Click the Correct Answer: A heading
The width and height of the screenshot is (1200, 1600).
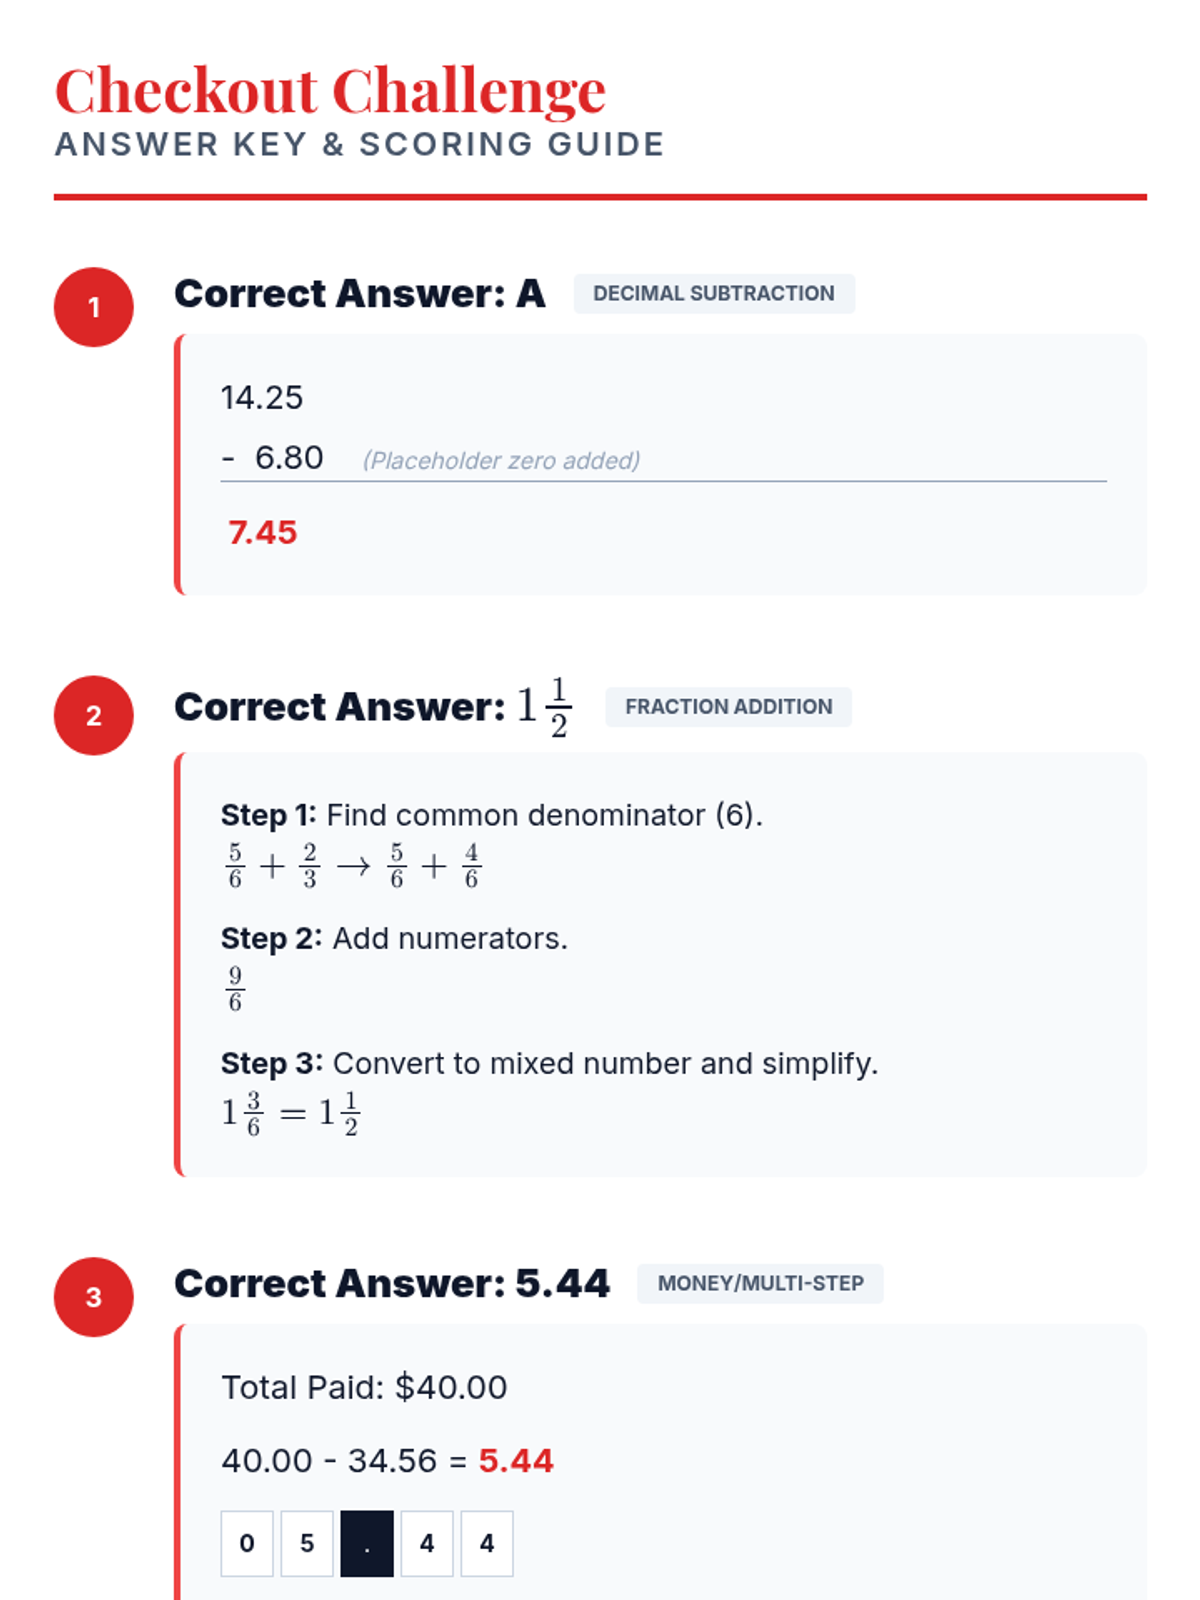(360, 294)
